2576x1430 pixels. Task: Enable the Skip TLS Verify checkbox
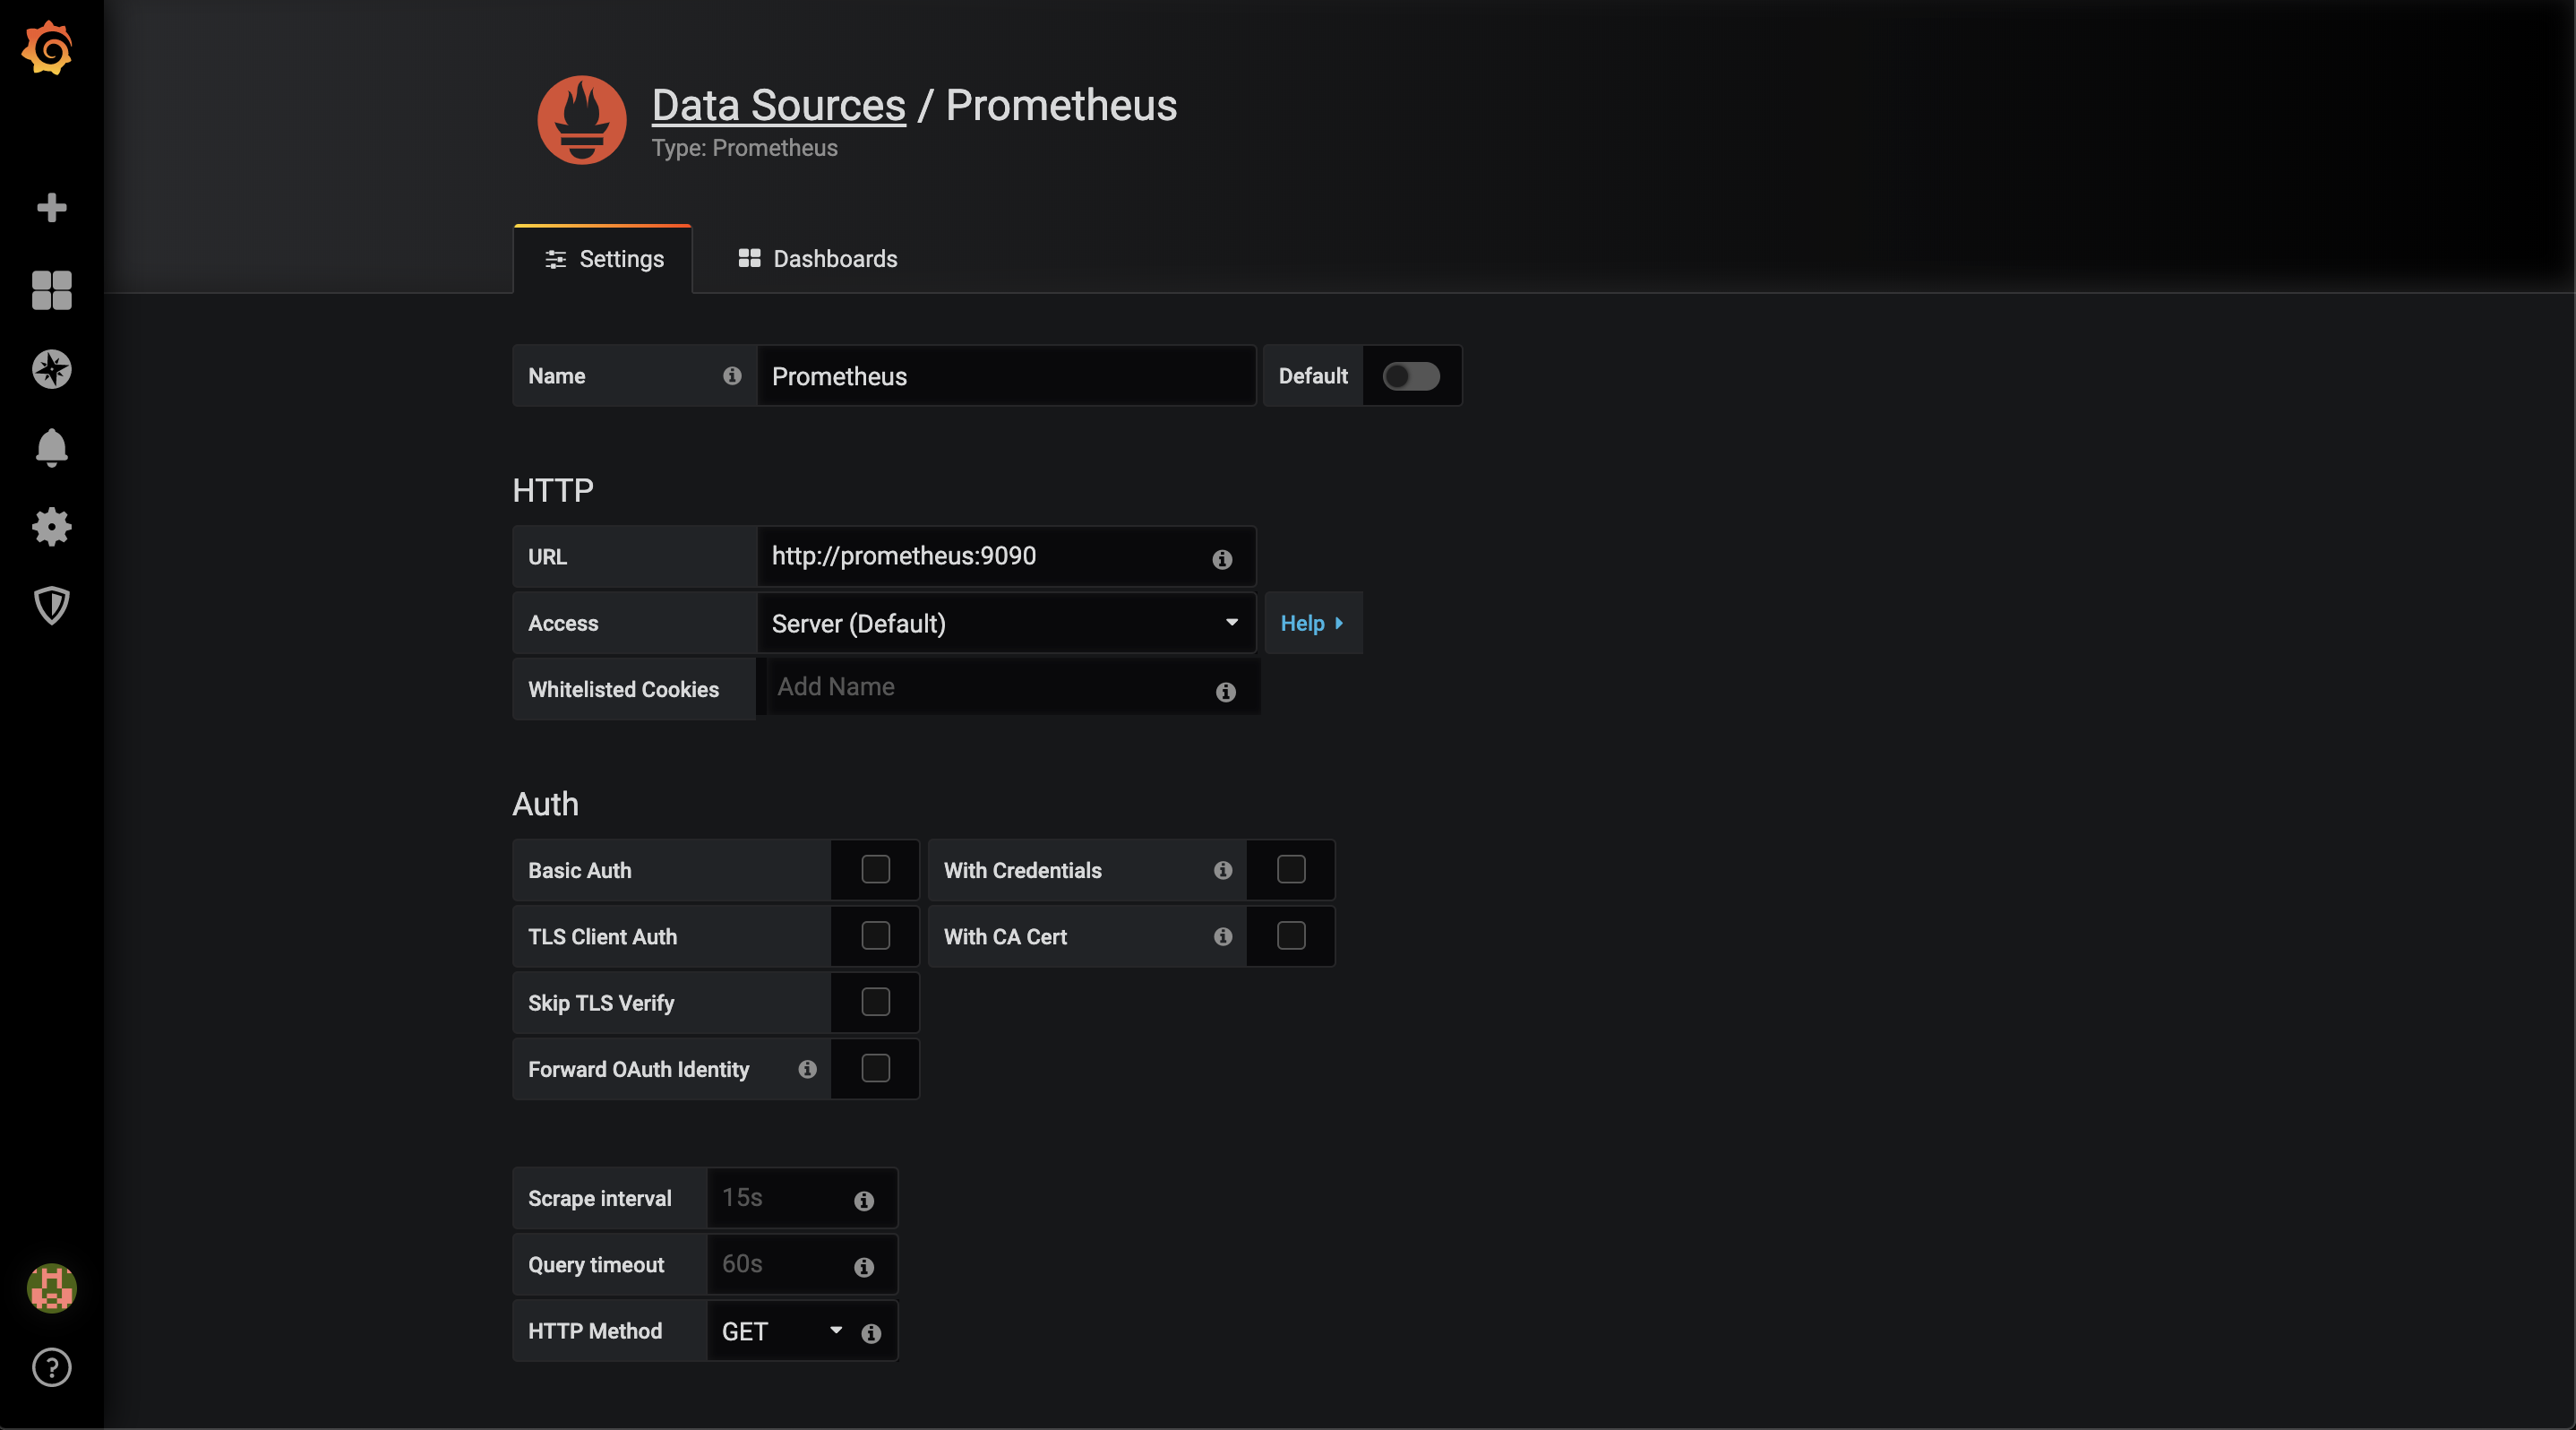point(875,1002)
